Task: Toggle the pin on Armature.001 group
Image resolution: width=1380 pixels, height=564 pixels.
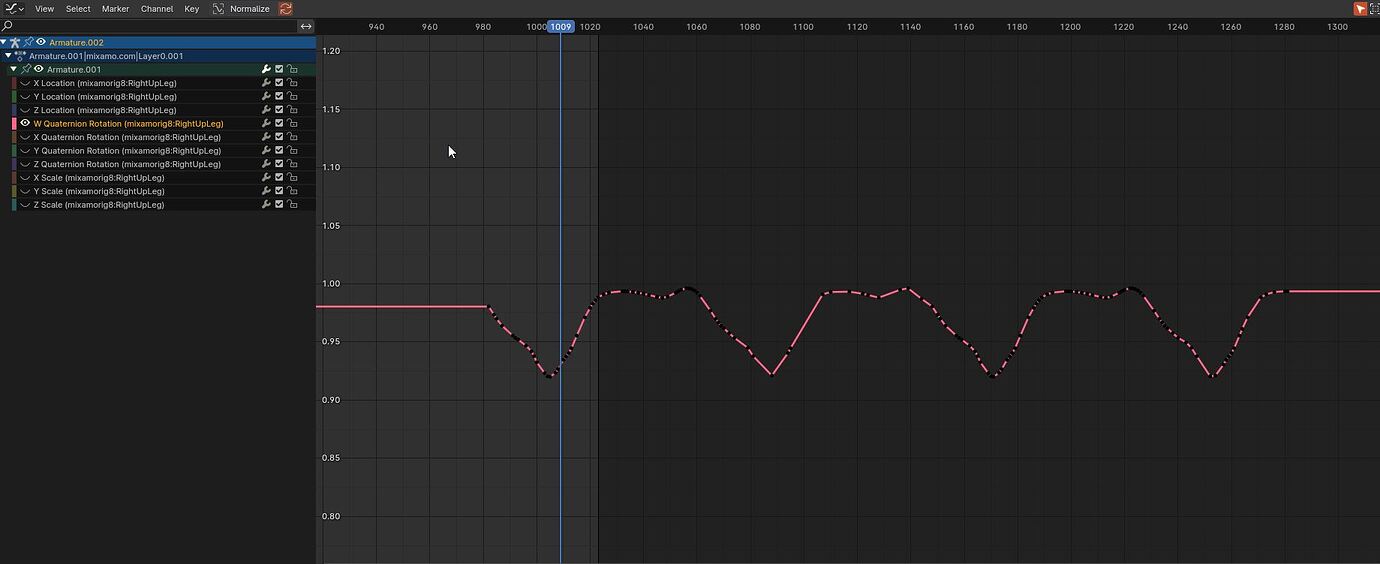Action: point(26,70)
